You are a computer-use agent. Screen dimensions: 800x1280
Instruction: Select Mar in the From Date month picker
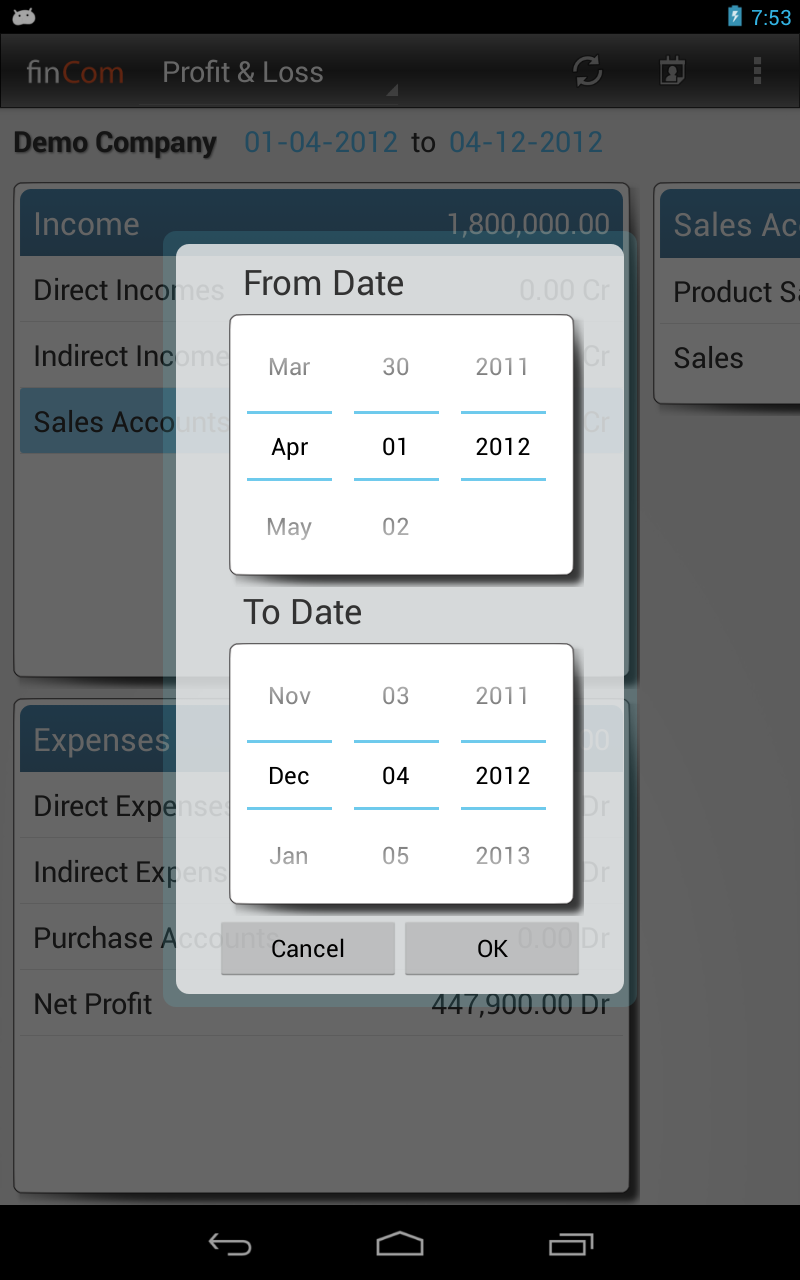[289, 367]
